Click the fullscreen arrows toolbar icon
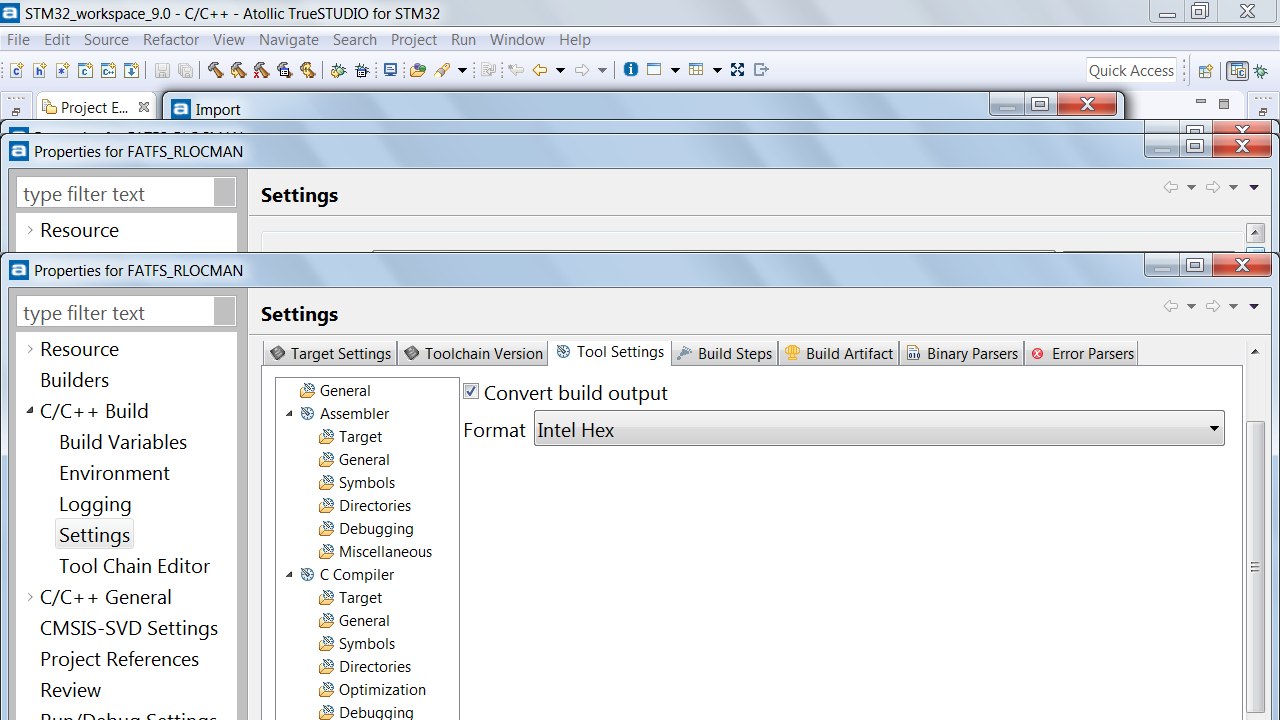Screen dimensions: 1280x720 coord(737,70)
